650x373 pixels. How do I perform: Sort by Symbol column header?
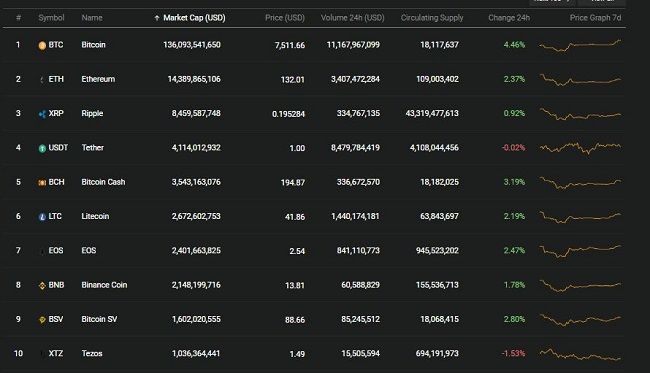pyautogui.click(x=51, y=18)
